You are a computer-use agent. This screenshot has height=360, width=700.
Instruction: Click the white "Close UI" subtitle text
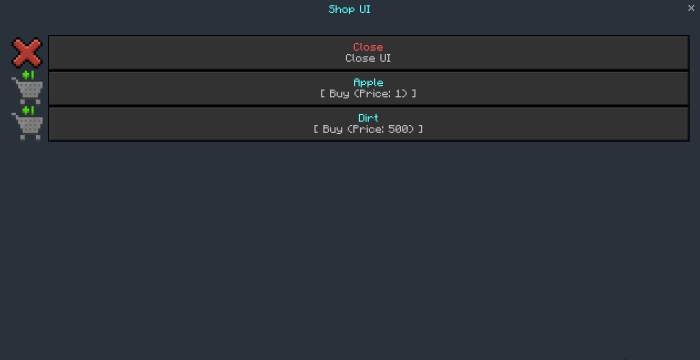(x=368, y=59)
